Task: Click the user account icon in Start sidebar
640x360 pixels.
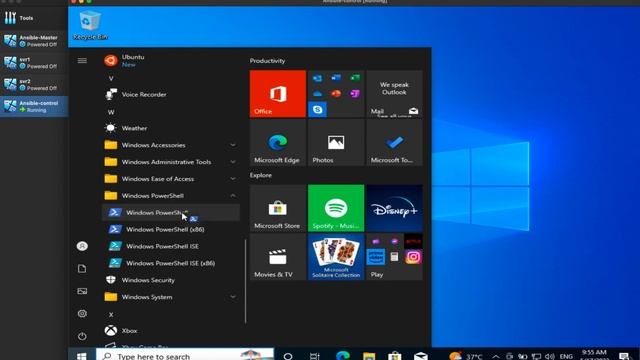Action: pos(82,246)
